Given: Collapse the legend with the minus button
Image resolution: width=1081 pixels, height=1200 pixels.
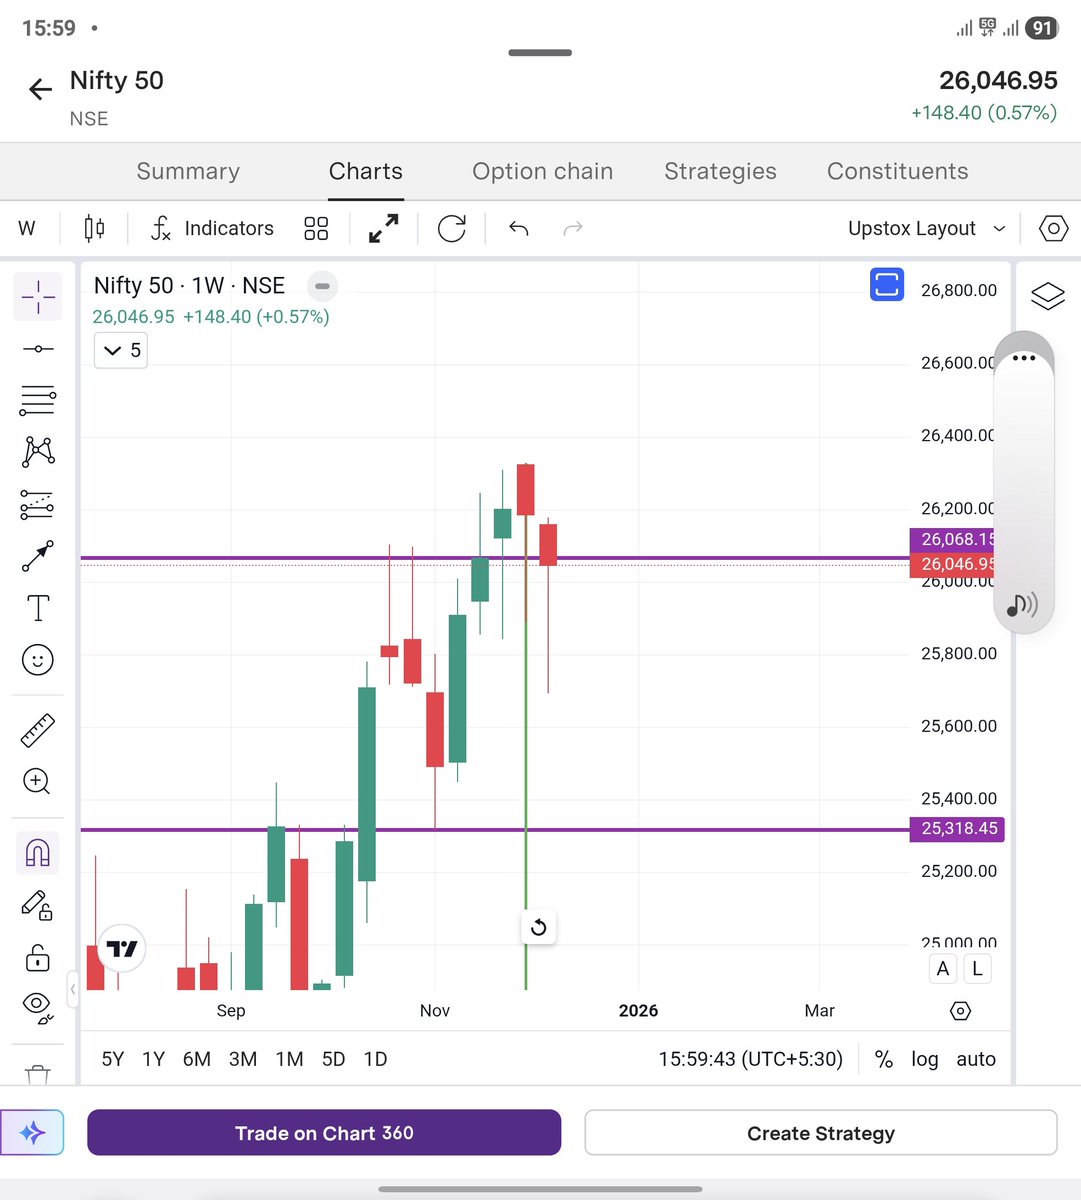Looking at the screenshot, I should tap(322, 286).
